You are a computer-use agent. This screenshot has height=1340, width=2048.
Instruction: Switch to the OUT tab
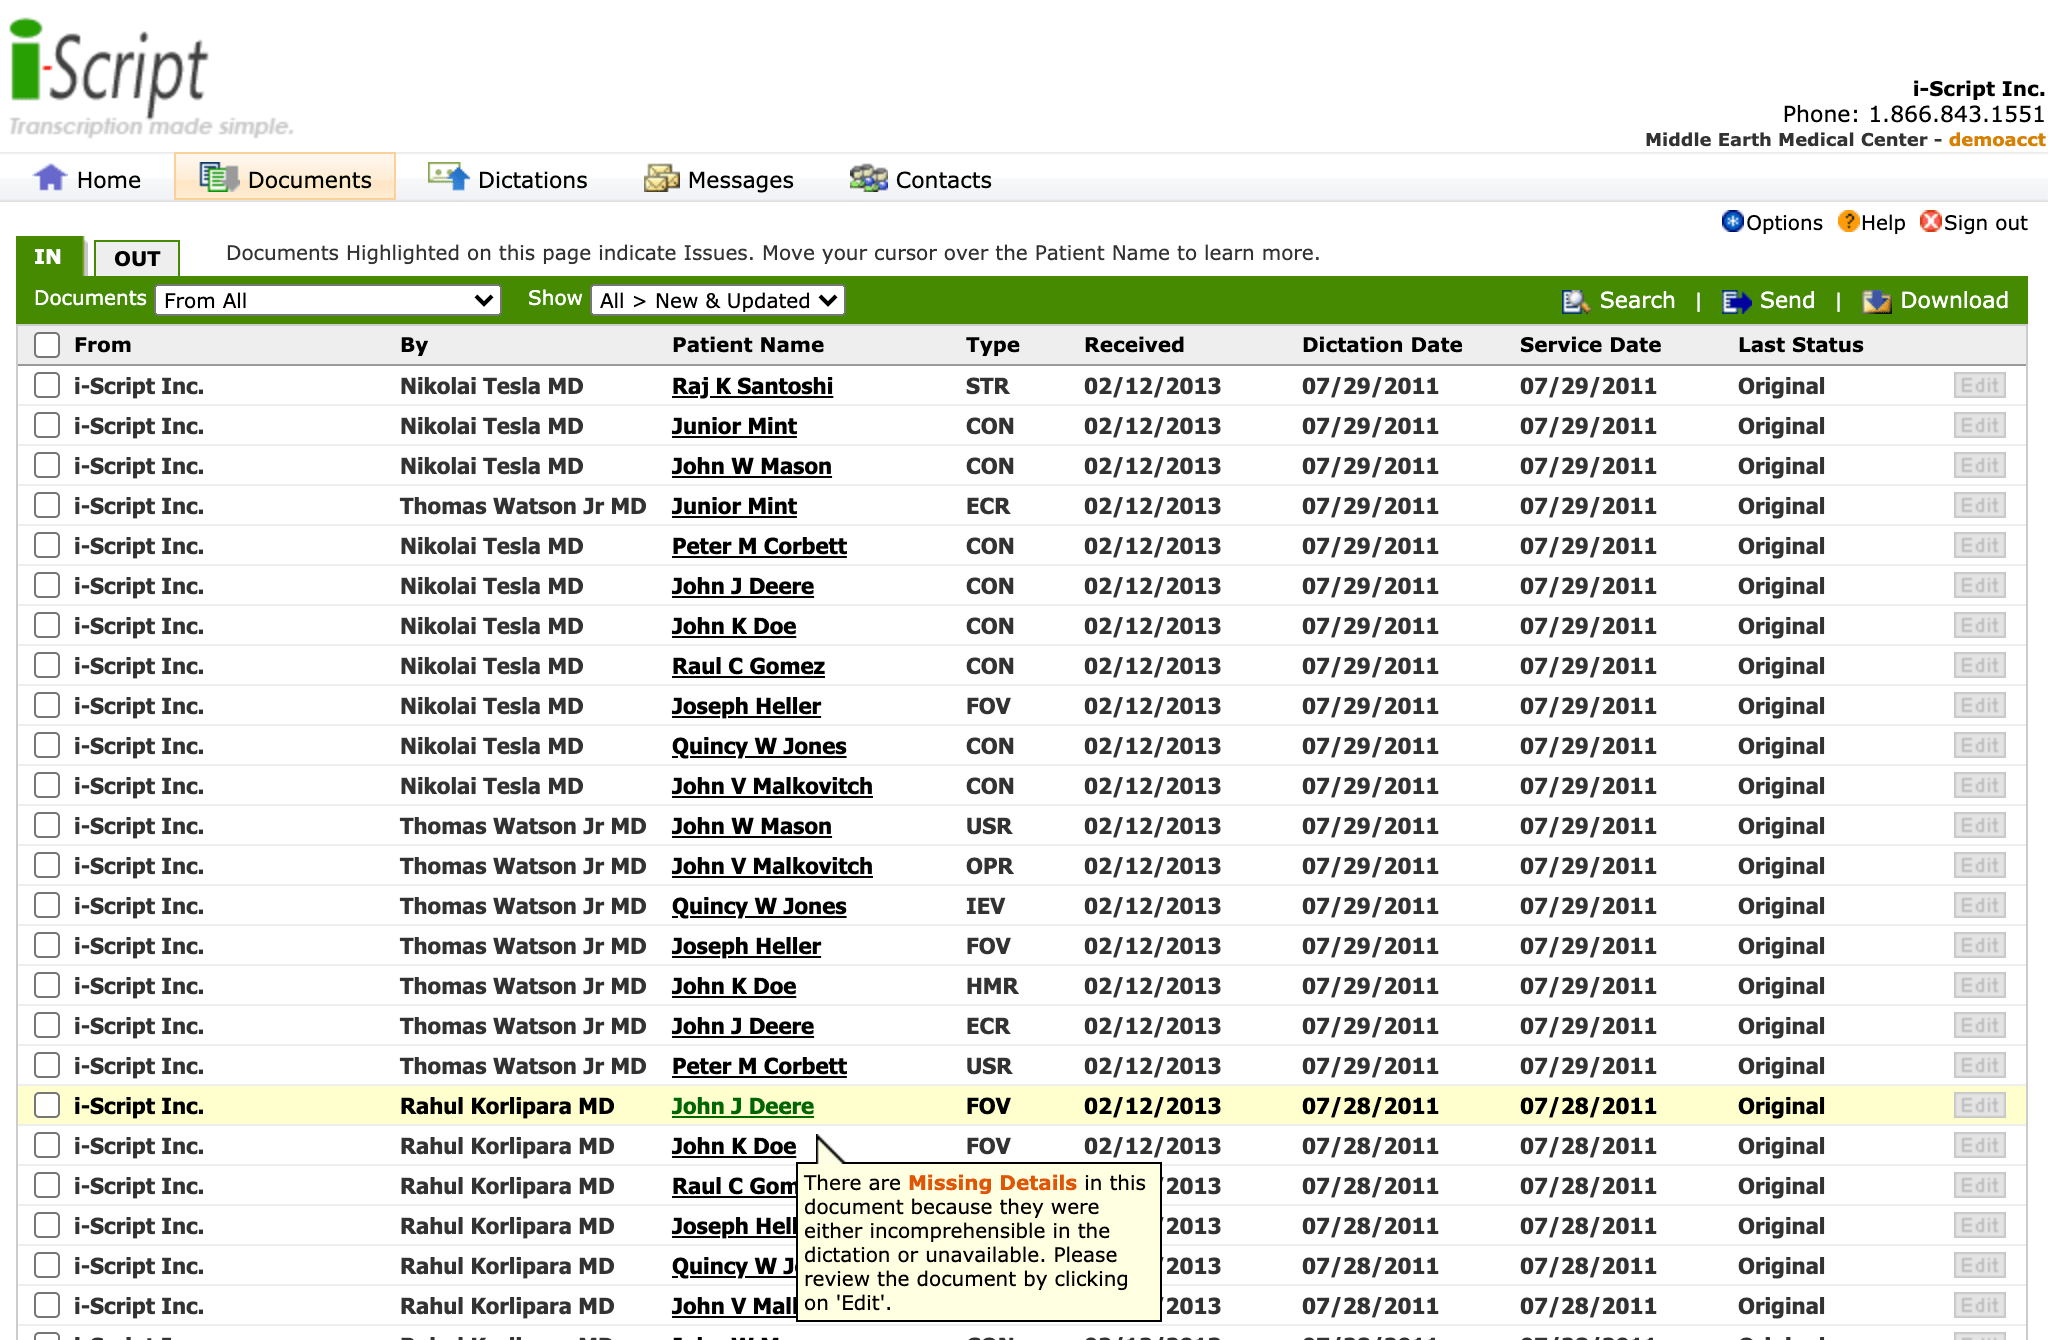[x=137, y=258]
